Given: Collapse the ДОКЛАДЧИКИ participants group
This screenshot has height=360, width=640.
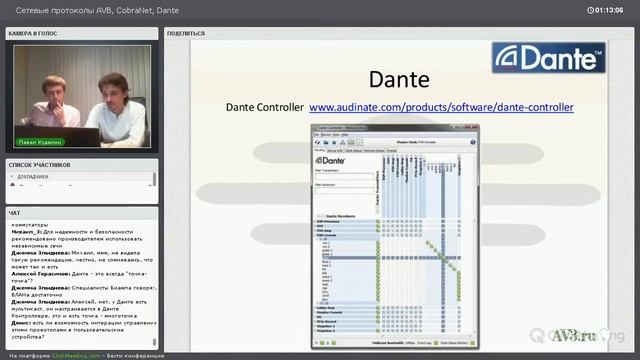Looking at the screenshot, I should (x=12, y=177).
